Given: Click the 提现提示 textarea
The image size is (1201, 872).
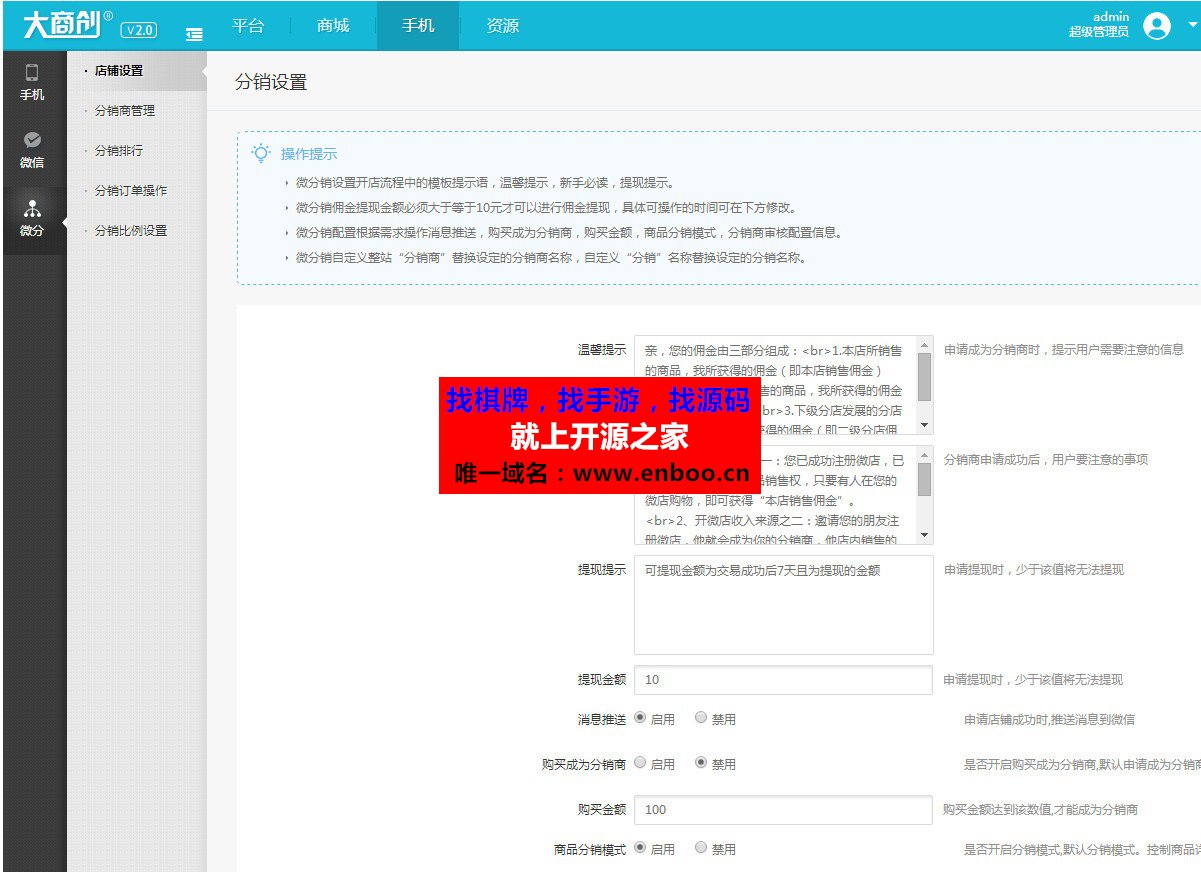Looking at the screenshot, I should [x=783, y=605].
